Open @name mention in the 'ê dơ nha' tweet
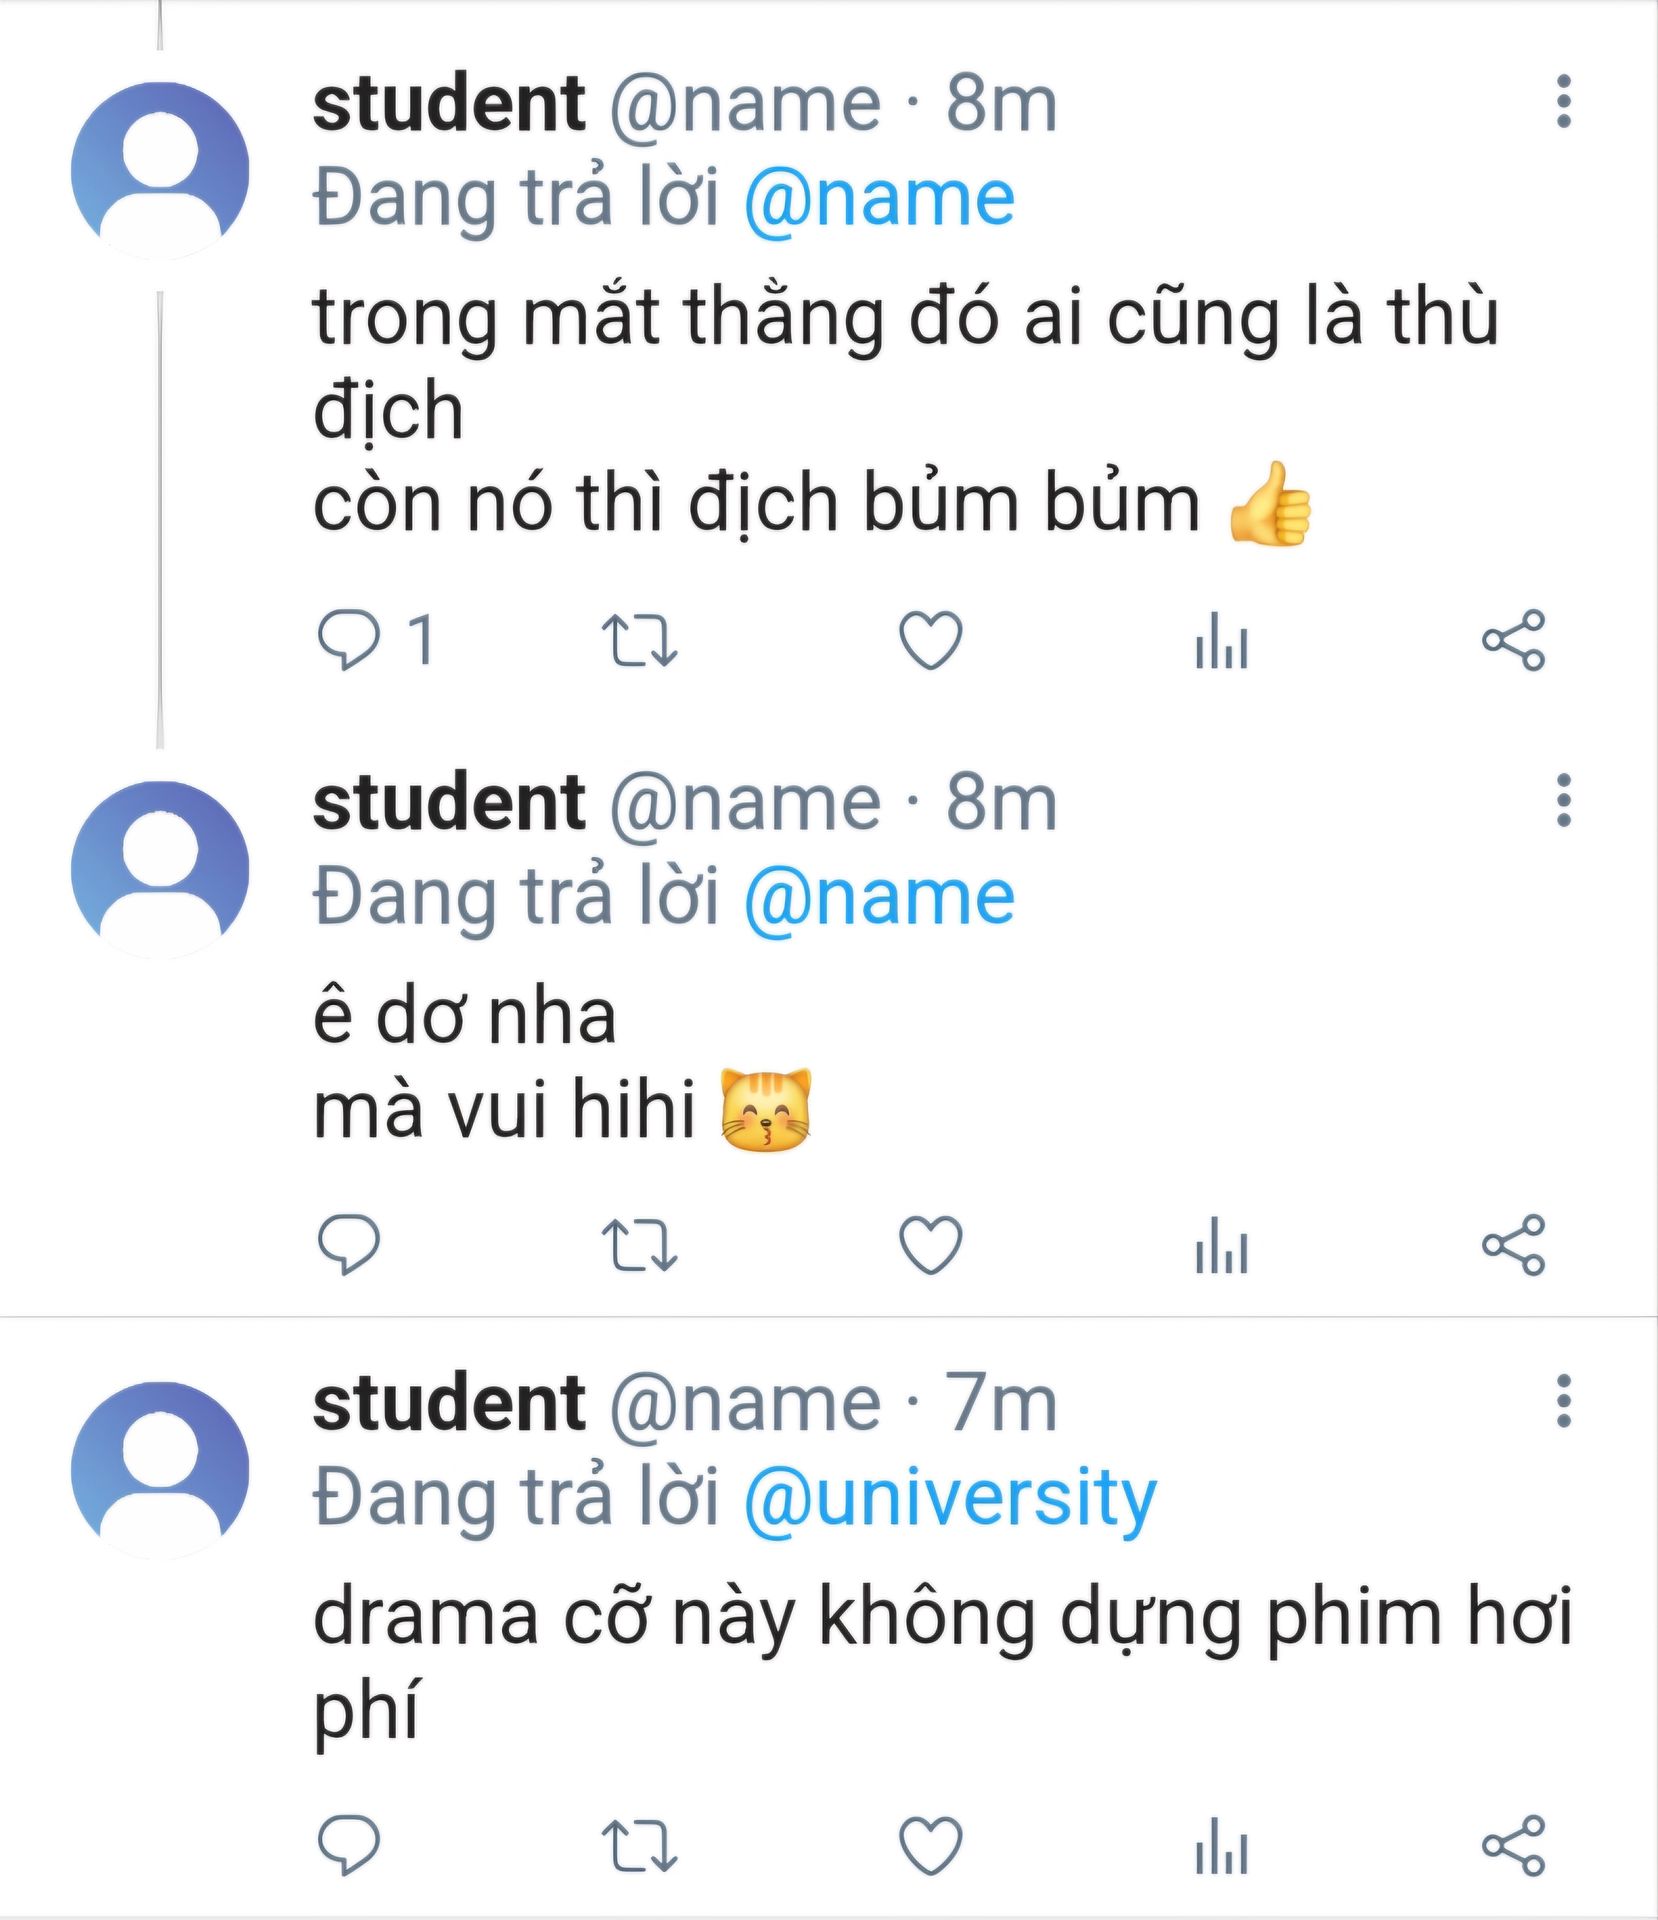 pyautogui.click(x=879, y=898)
